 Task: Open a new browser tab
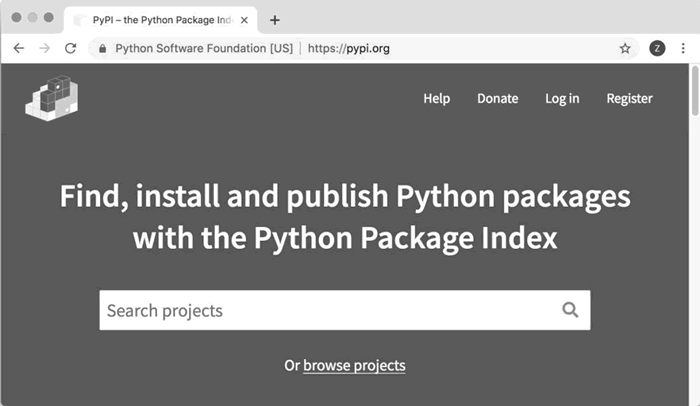pyautogui.click(x=275, y=20)
